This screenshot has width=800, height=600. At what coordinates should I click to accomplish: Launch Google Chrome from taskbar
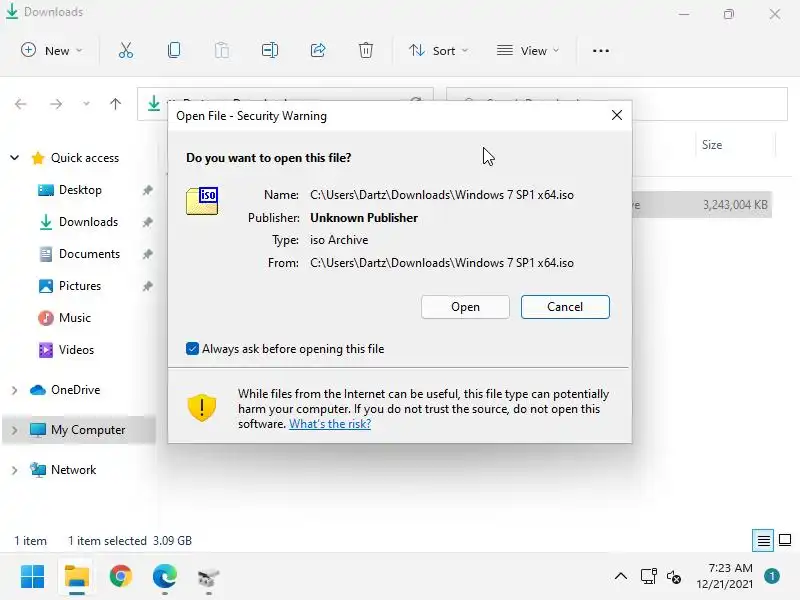[120, 577]
